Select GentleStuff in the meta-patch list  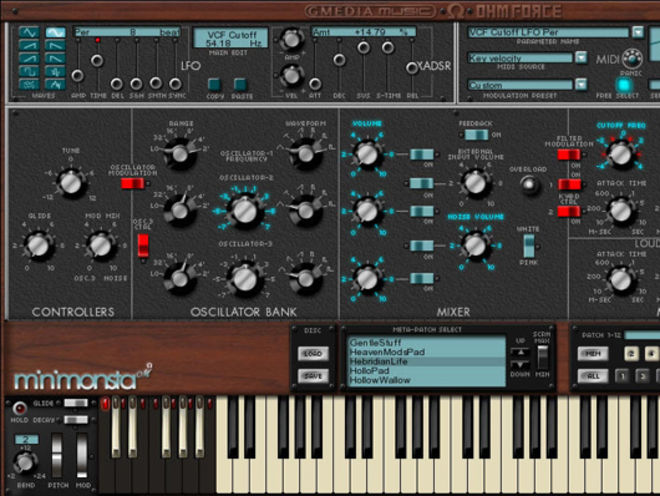coord(426,343)
